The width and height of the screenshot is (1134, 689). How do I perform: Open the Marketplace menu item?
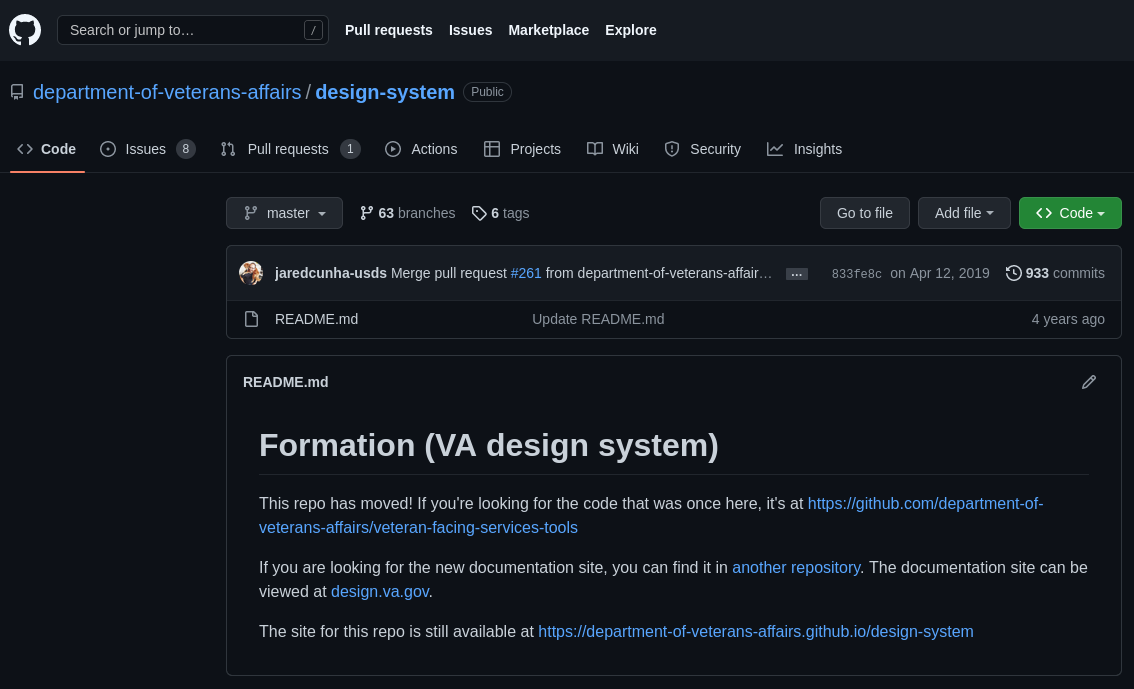[x=548, y=30]
